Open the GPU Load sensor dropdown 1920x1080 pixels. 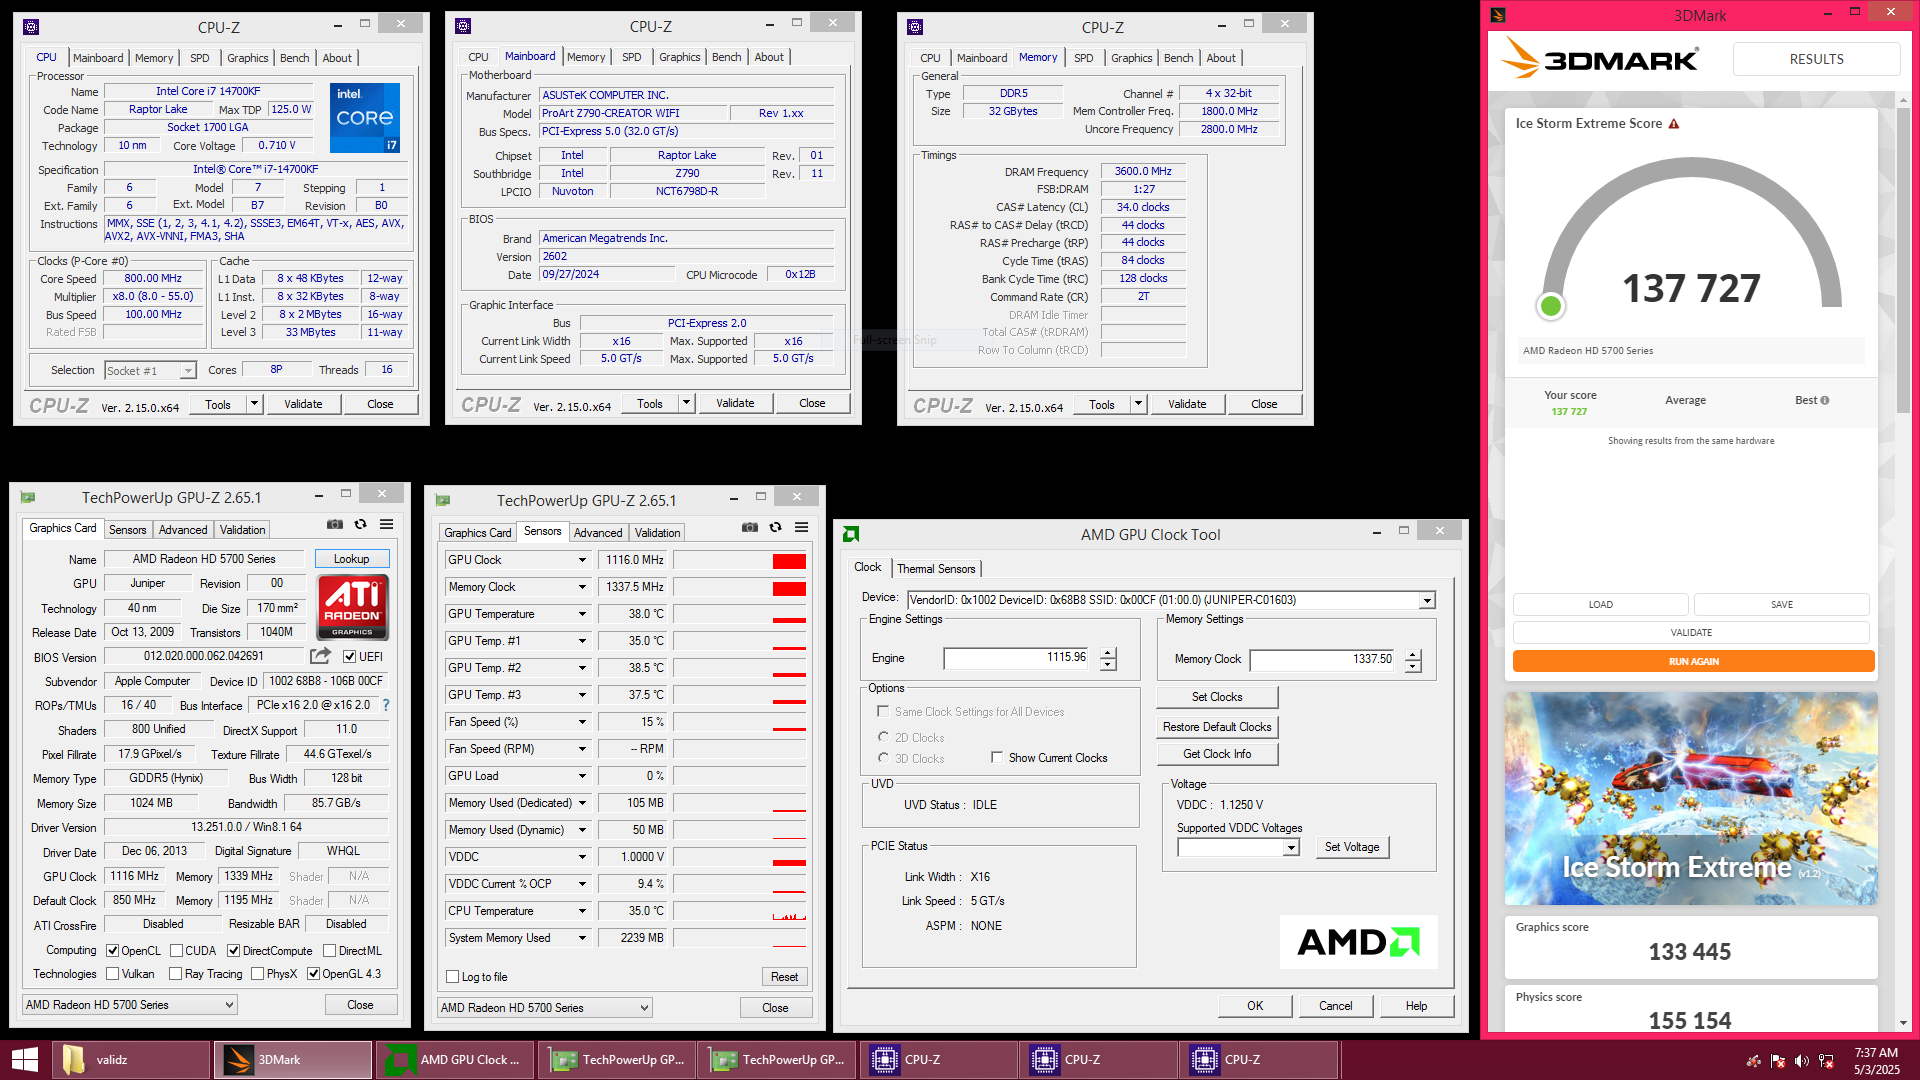[x=582, y=776]
